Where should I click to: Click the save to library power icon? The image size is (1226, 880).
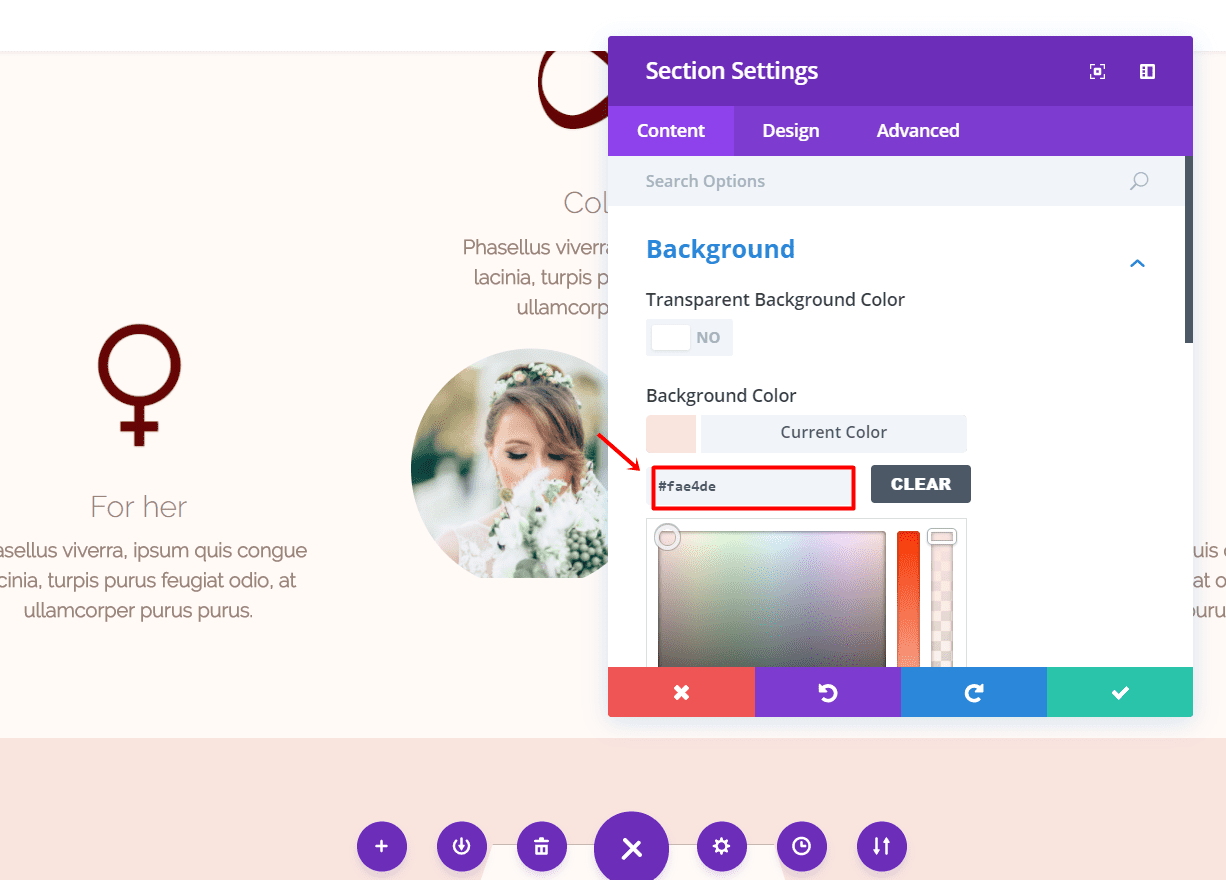pyautogui.click(x=462, y=846)
